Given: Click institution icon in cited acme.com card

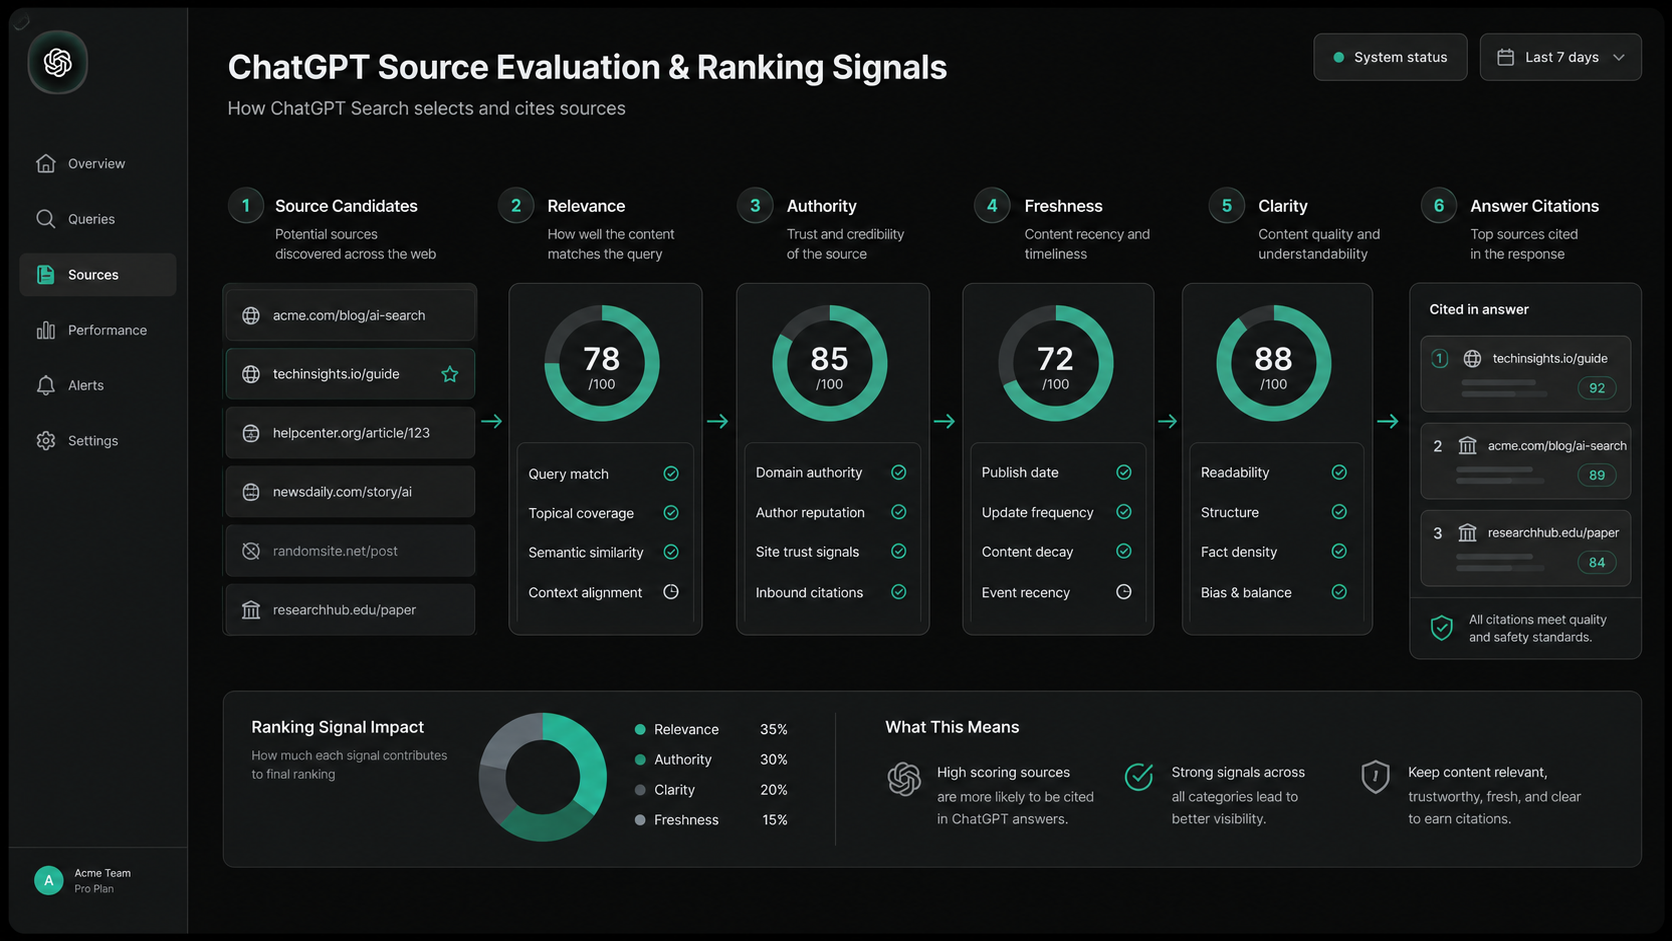Looking at the screenshot, I should pyautogui.click(x=1467, y=446).
